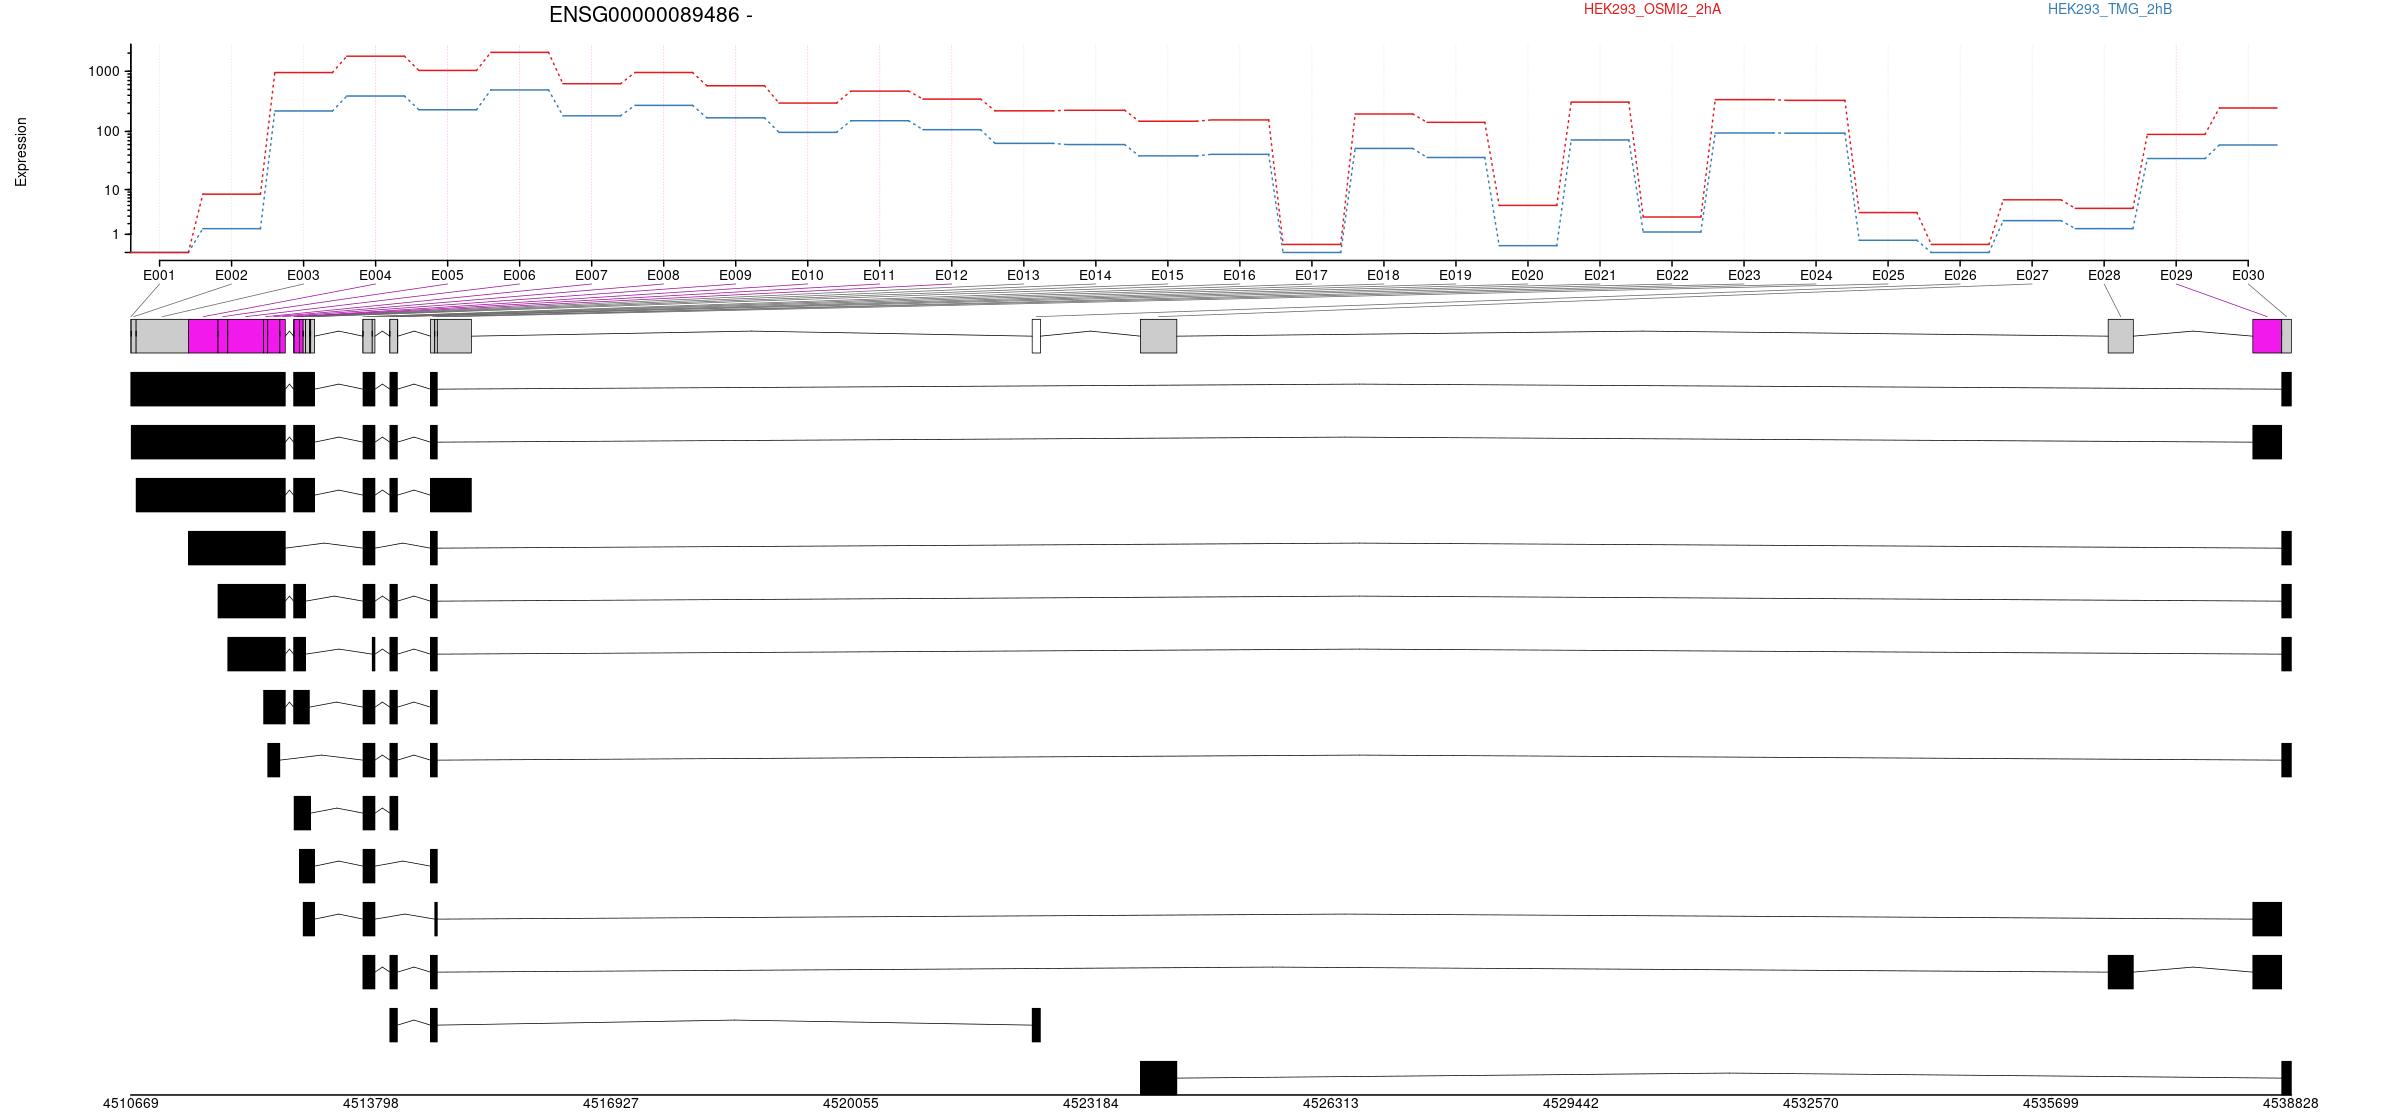
Task: Click exon bin label E026
Action: (x=1960, y=275)
